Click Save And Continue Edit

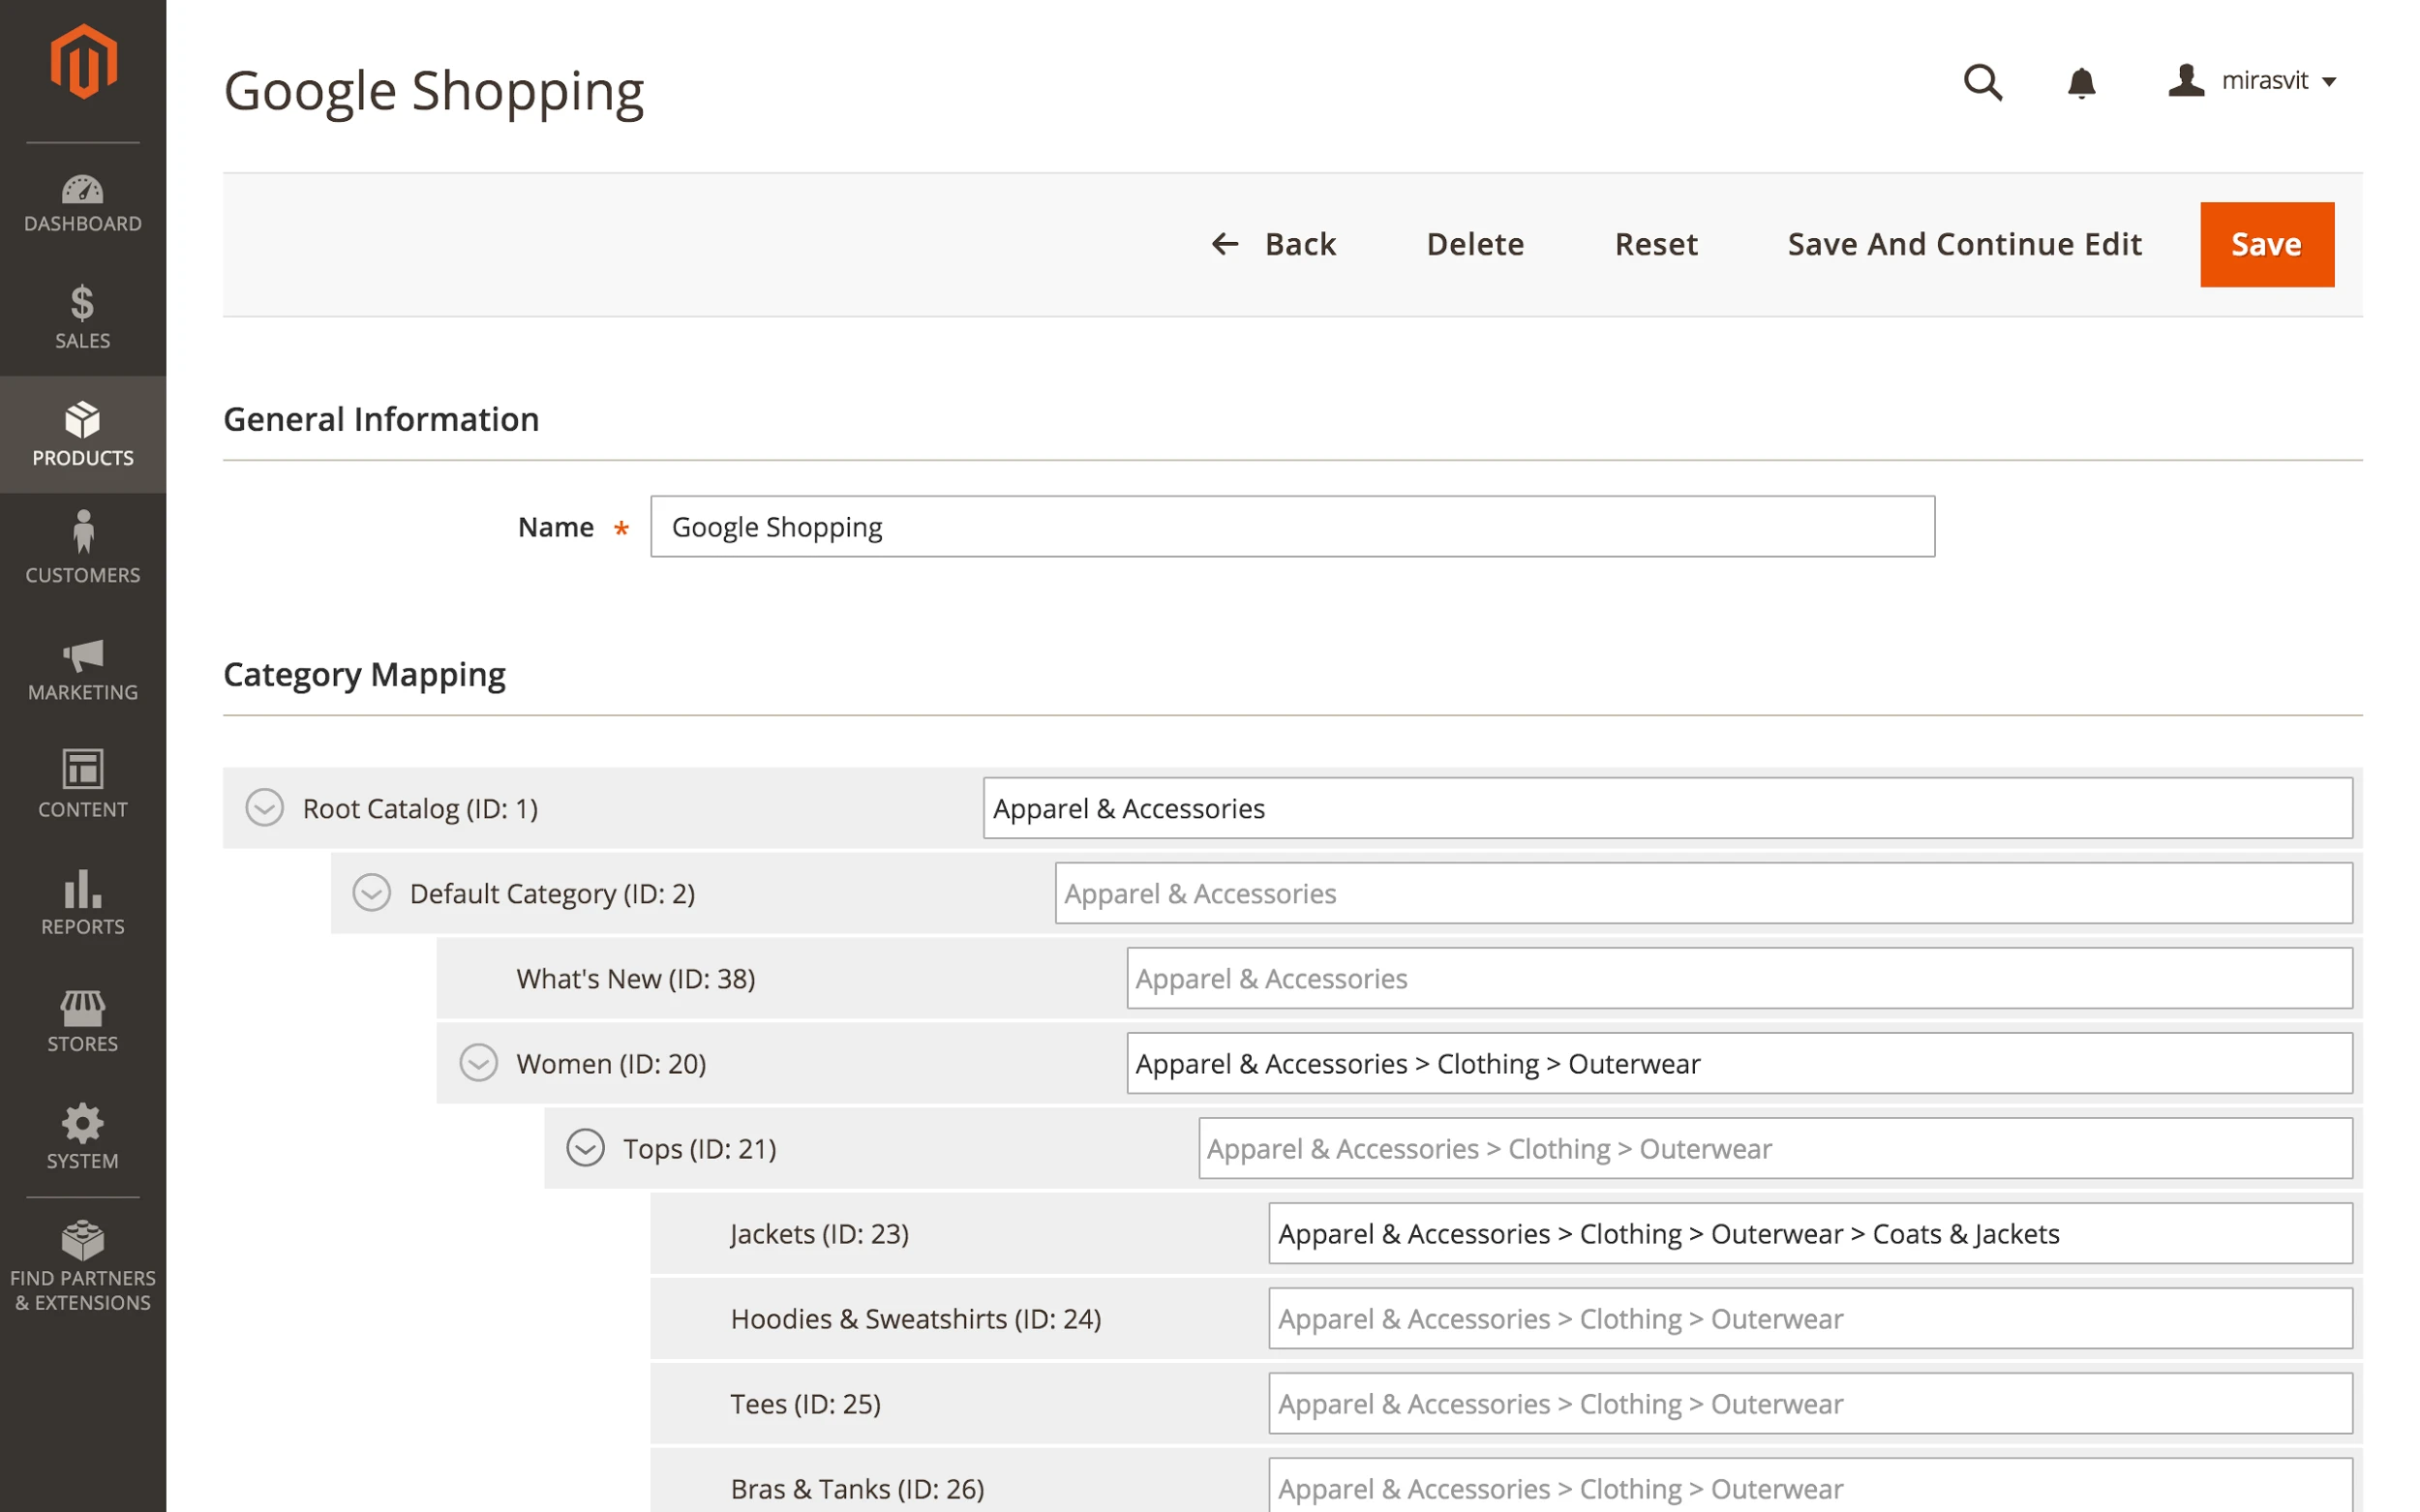click(1963, 244)
